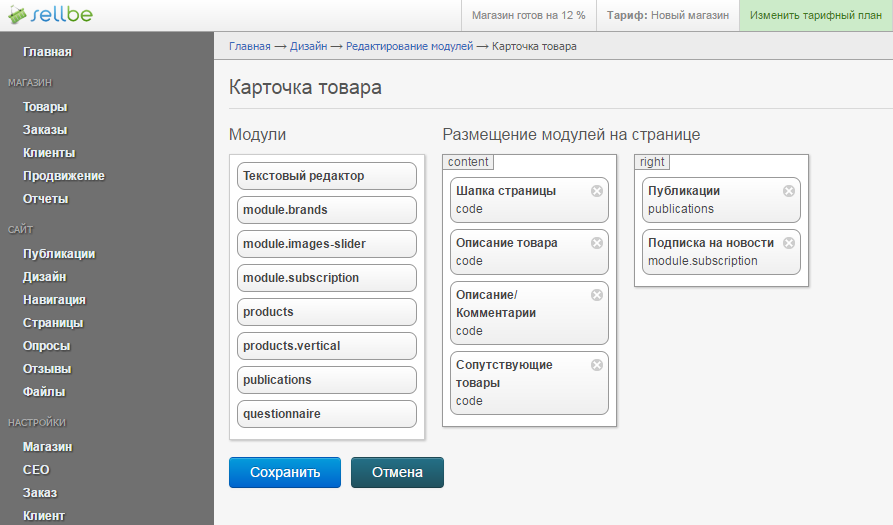The image size is (893, 525).
Task: Click Тариф: Новый магазин indicator
Action: click(x=667, y=15)
